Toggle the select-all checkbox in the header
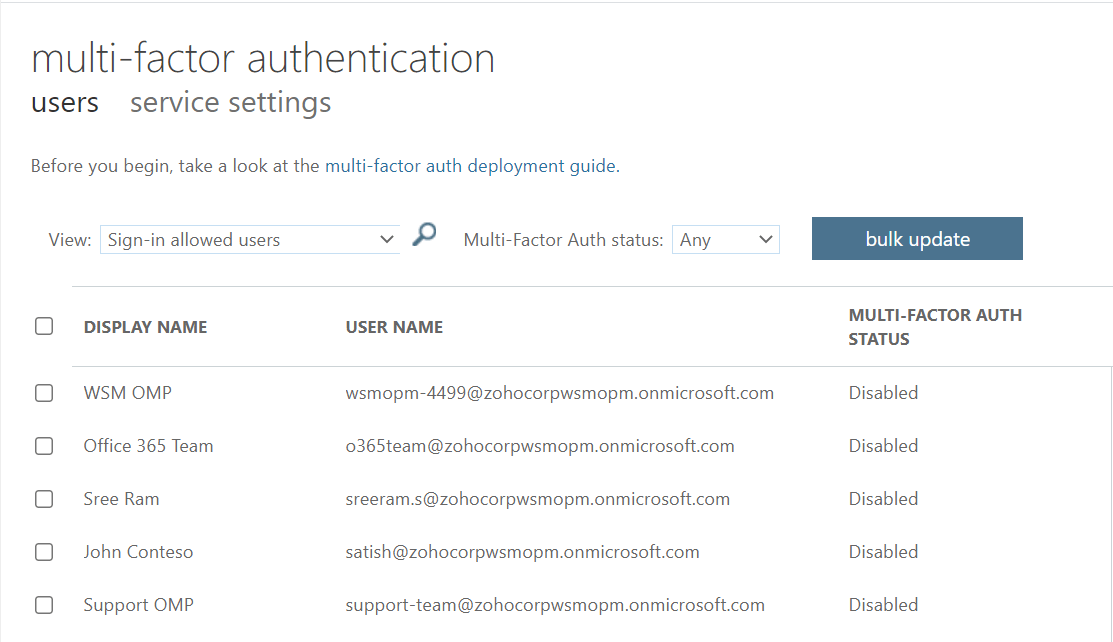This screenshot has width=1113, height=642. [44, 325]
